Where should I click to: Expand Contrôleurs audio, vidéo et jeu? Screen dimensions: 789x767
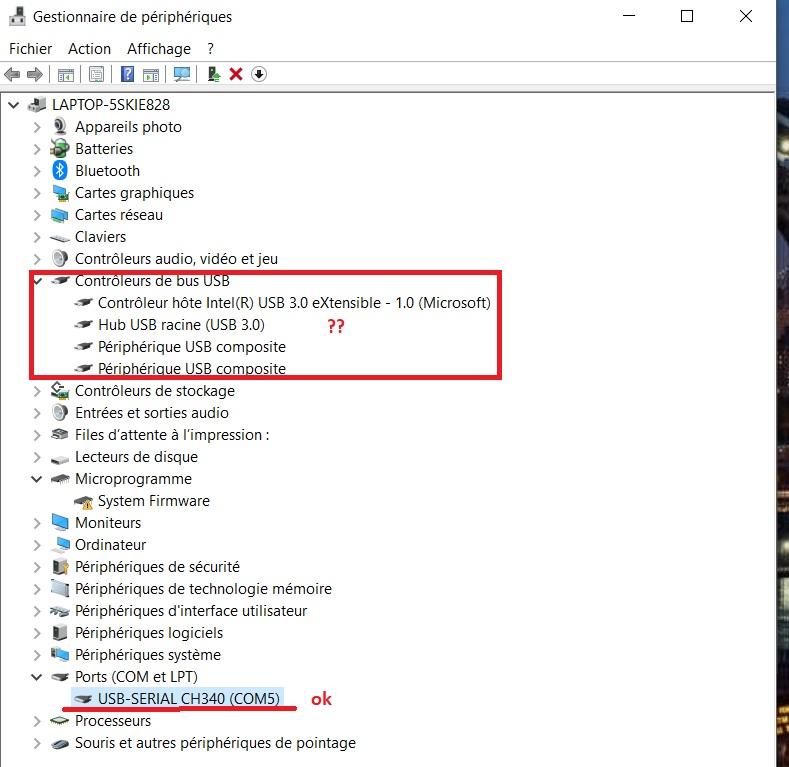(x=37, y=259)
